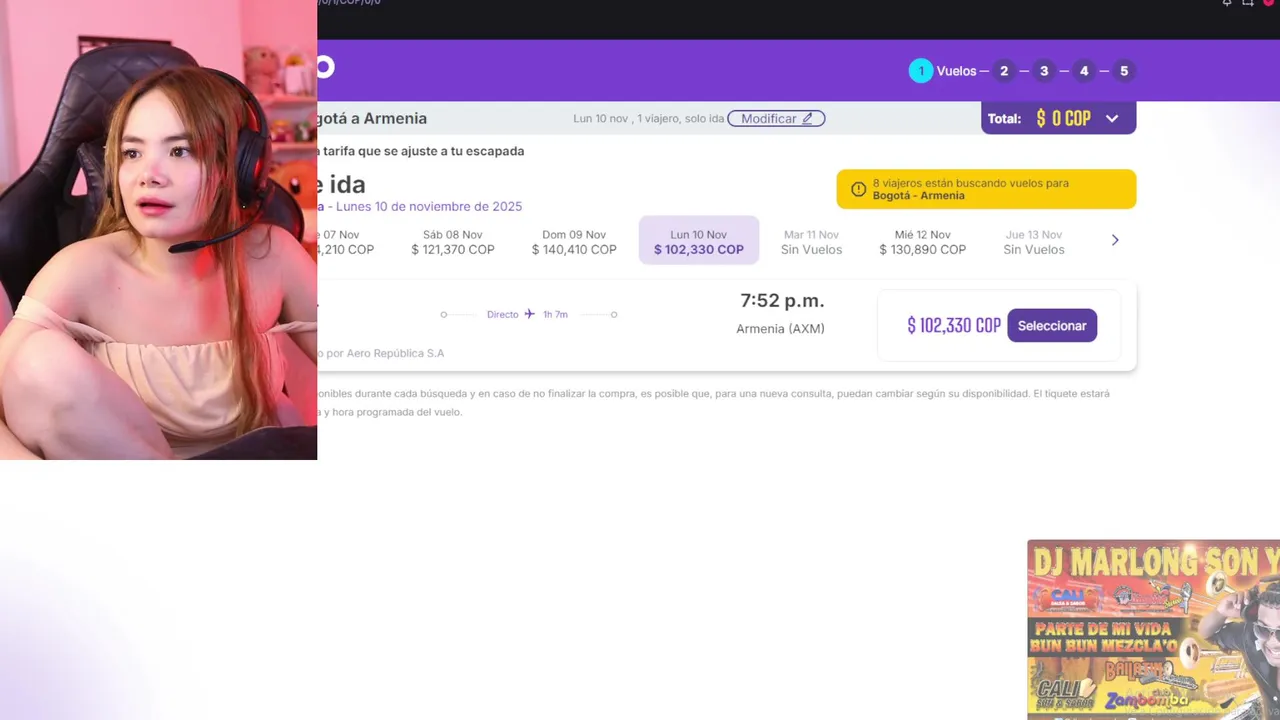Click the airline logo in the purple header
The height and width of the screenshot is (720, 1280).
pos(325,67)
